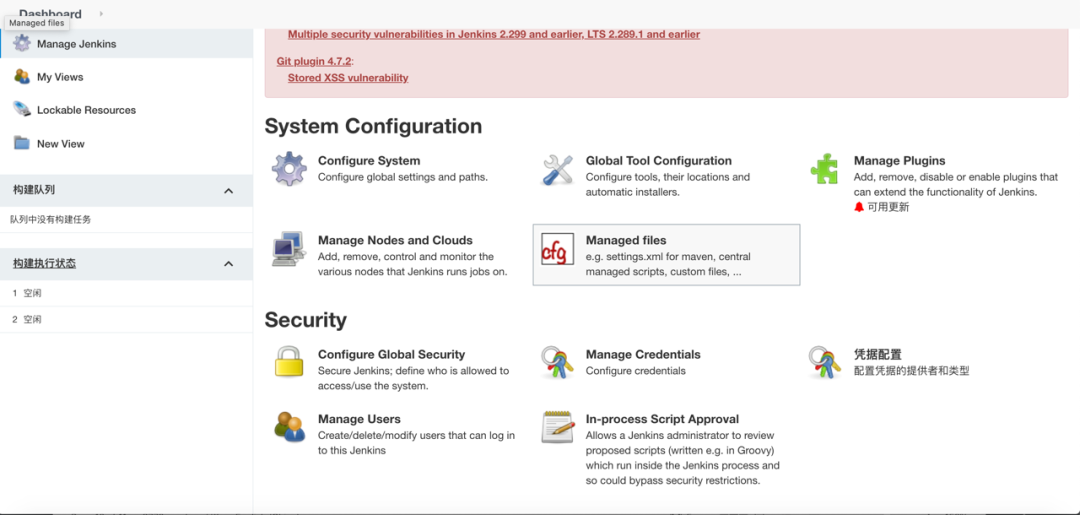Open the Dashboard breadcrumb arrow menu
1080x515 pixels.
(x=101, y=13)
